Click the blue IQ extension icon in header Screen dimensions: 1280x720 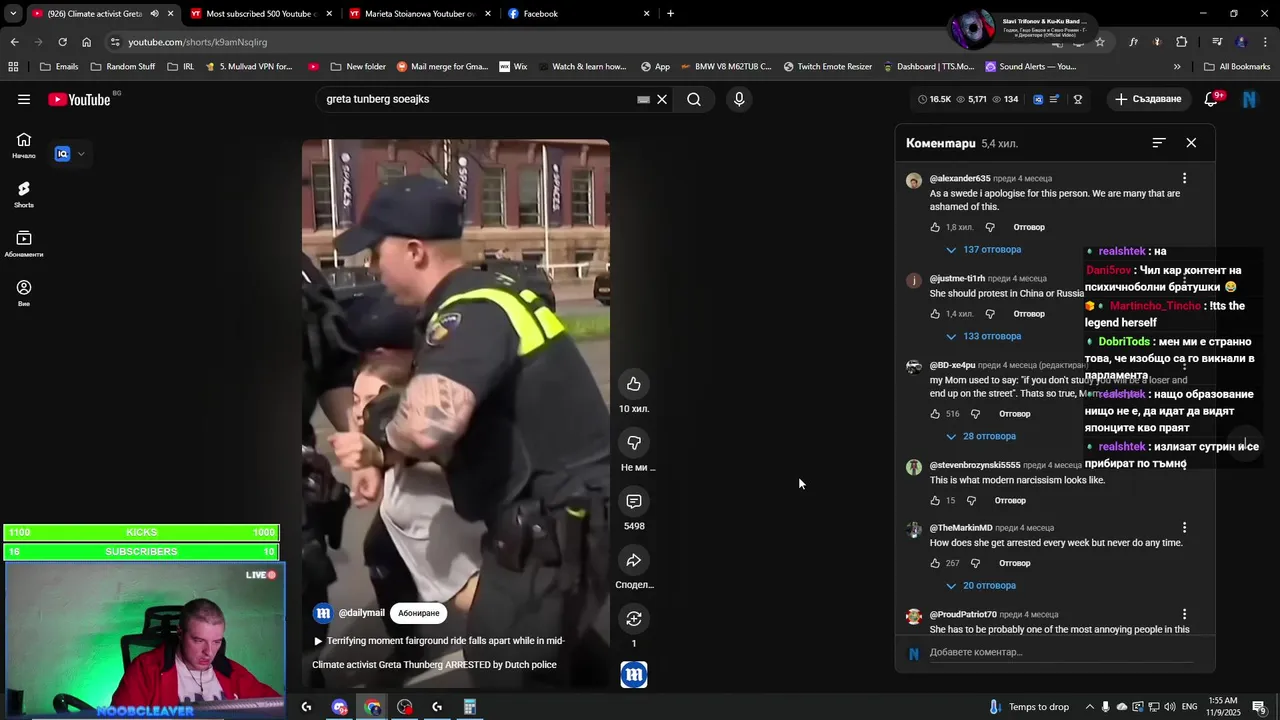[1038, 99]
